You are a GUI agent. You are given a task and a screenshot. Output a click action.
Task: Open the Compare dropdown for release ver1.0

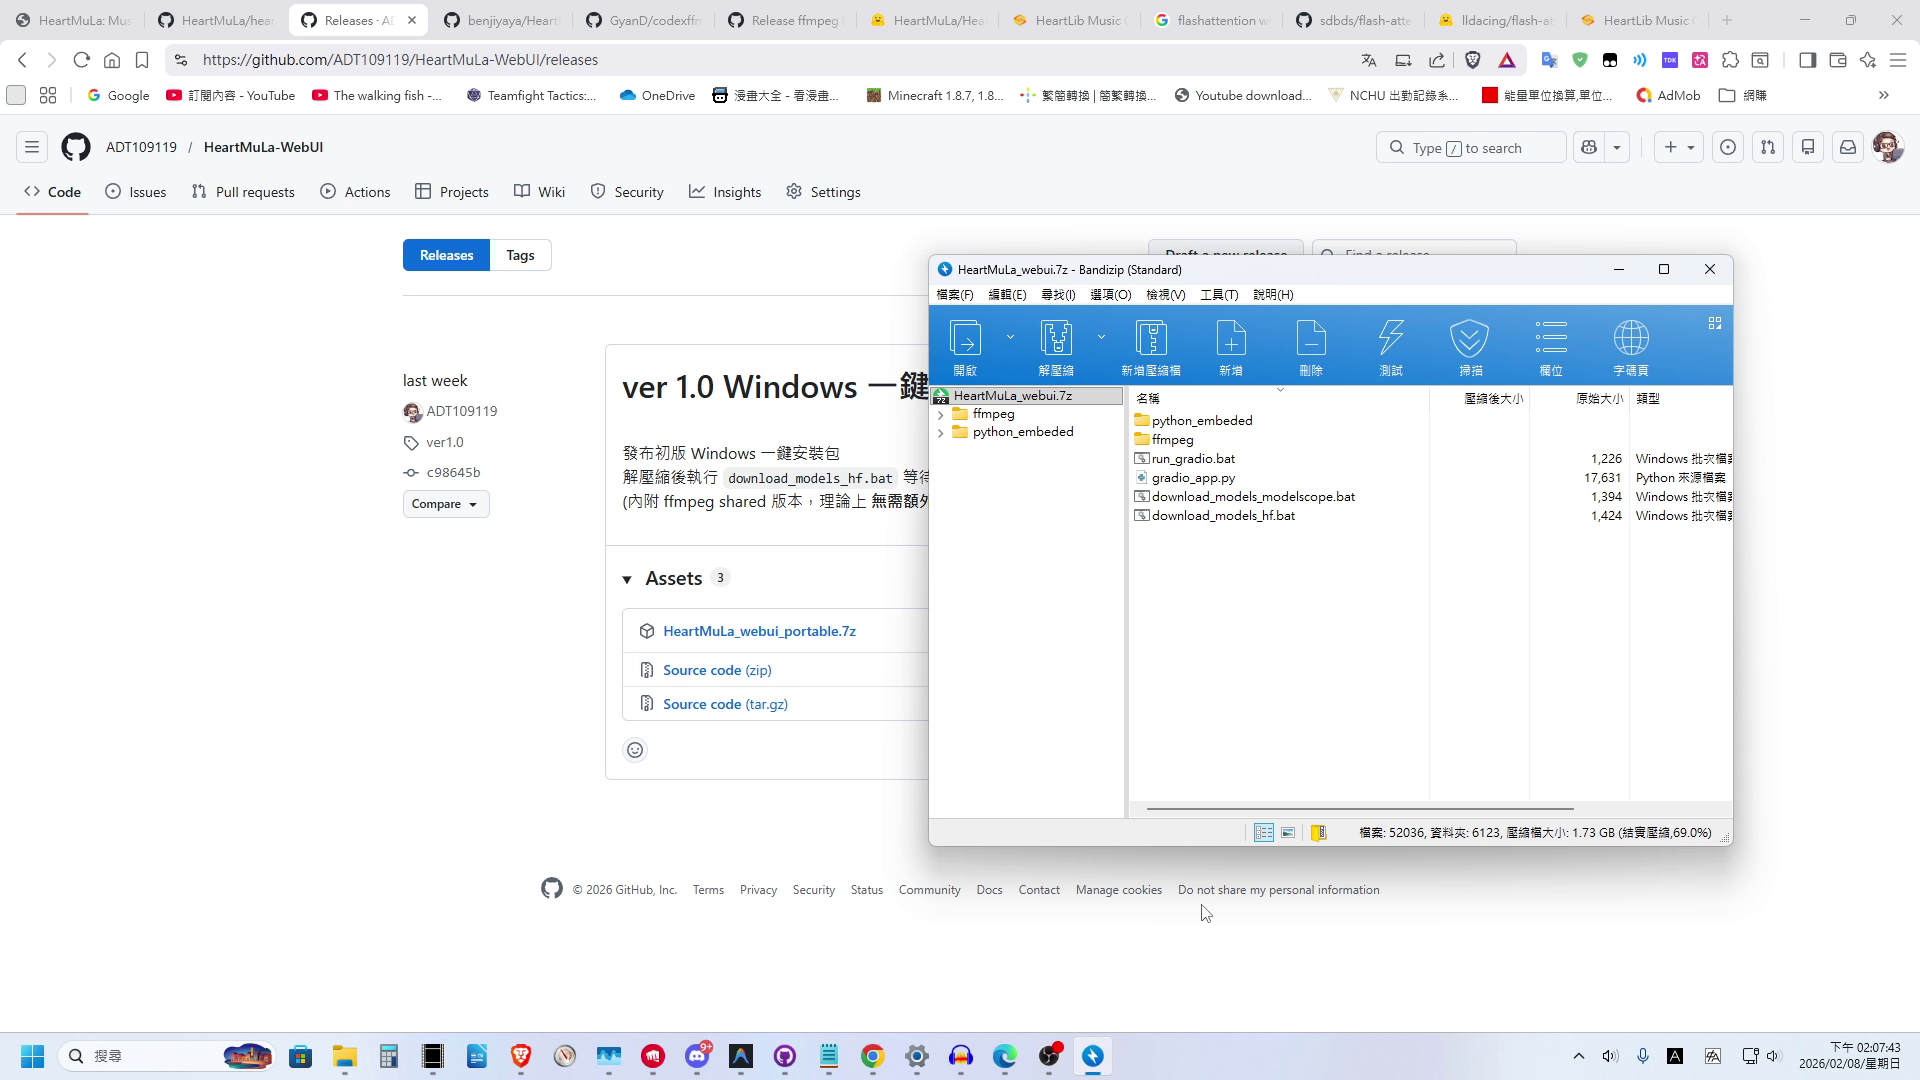446,504
